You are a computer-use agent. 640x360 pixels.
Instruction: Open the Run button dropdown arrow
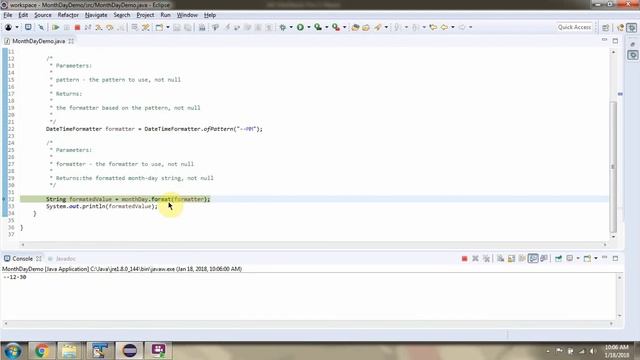pyautogui.click(x=309, y=27)
